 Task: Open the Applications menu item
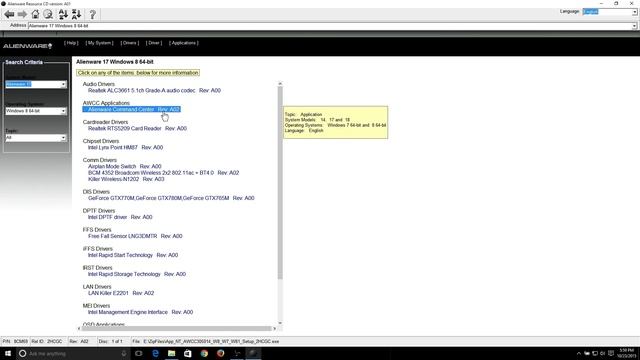pos(184,43)
